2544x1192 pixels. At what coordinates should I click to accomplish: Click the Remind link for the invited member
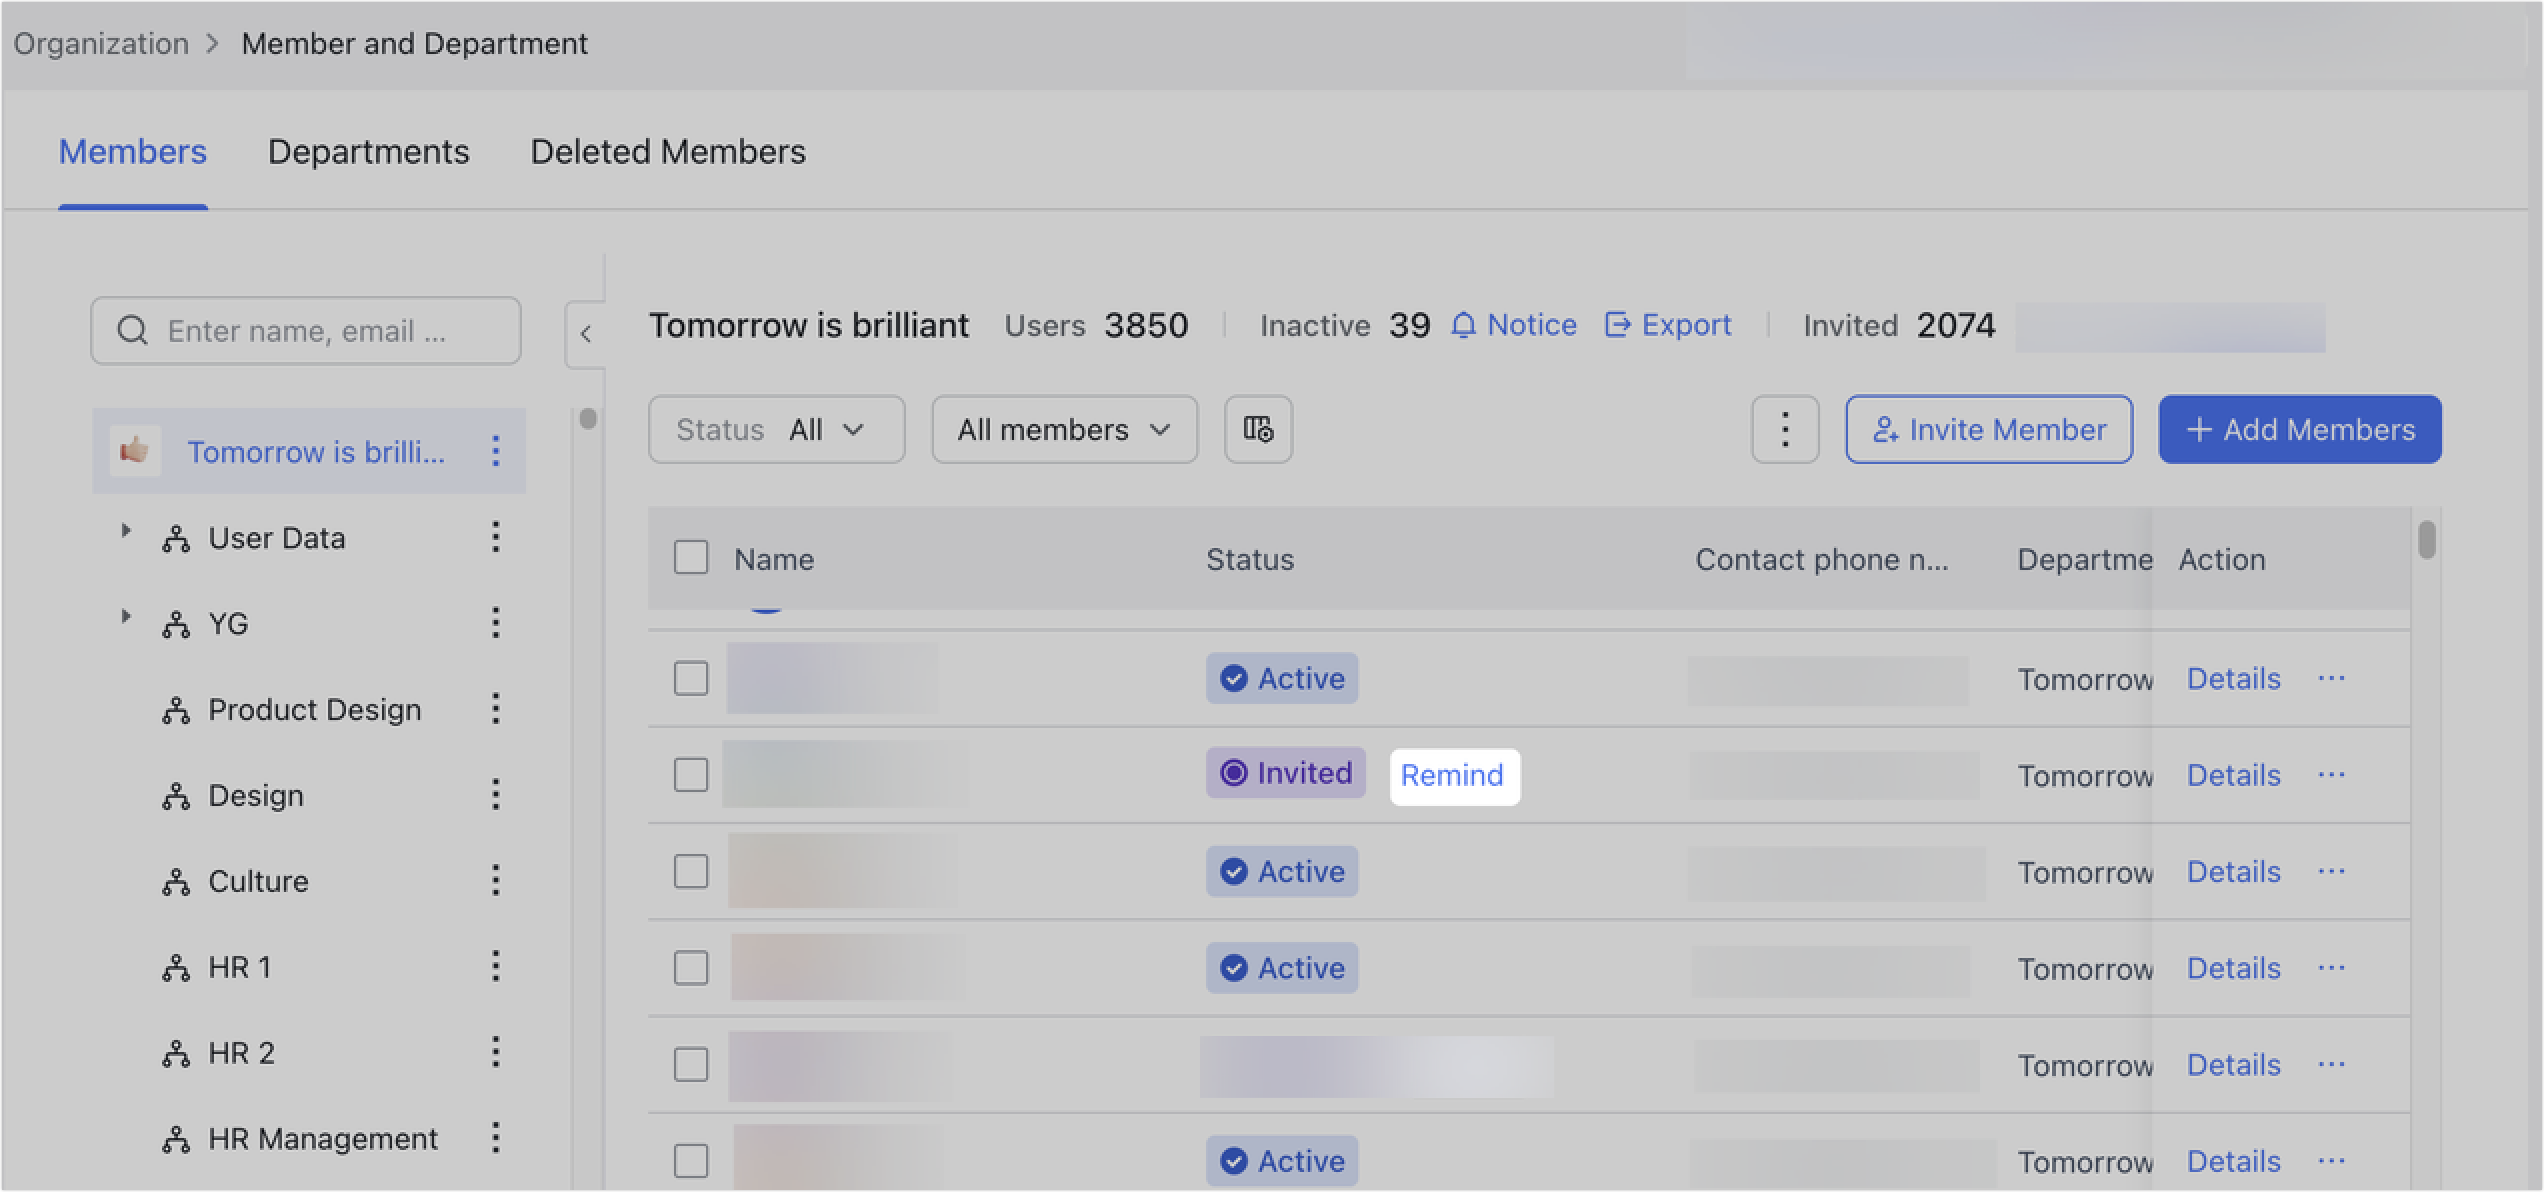[1454, 775]
